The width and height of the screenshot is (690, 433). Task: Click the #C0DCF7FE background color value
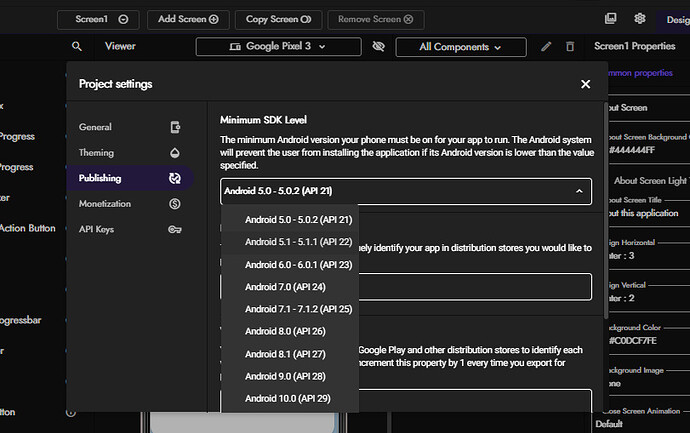[633, 341]
